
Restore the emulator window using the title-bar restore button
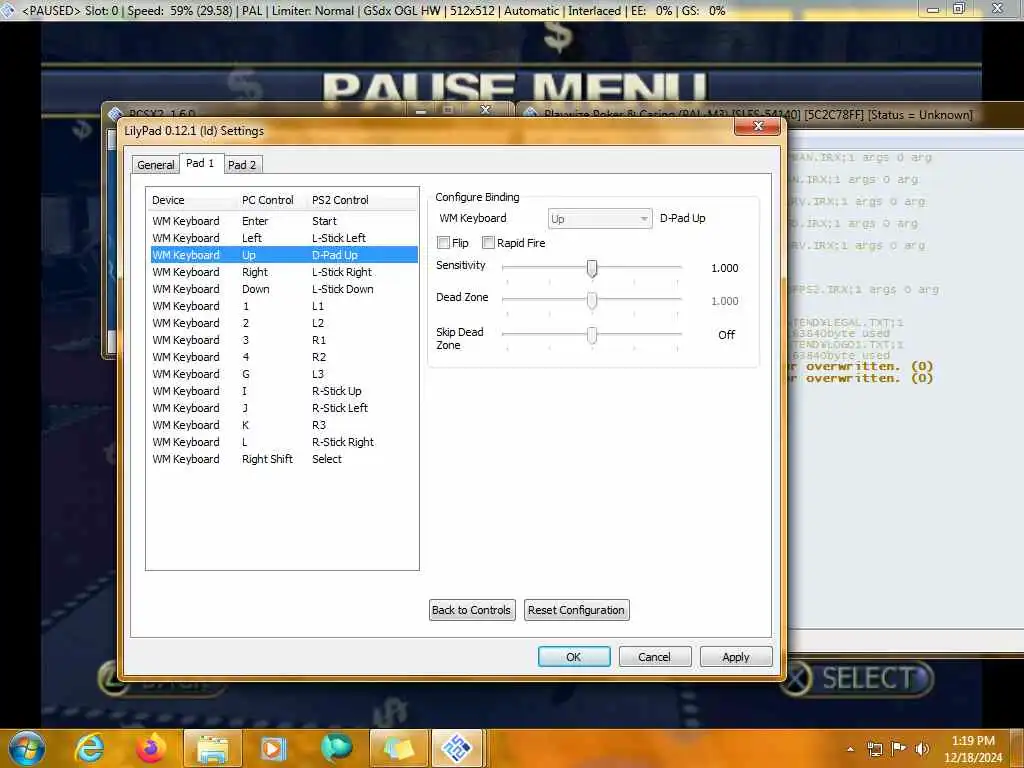[x=959, y=8]
